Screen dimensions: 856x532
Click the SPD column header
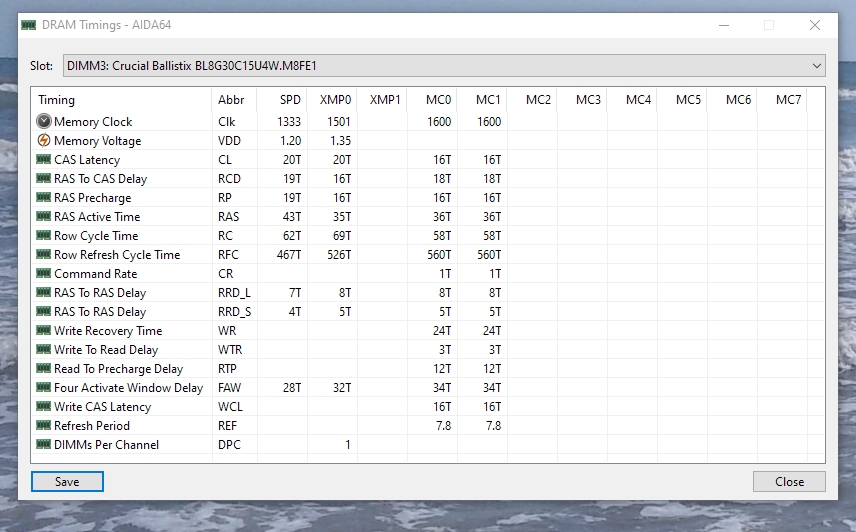(x=282, y=100)
